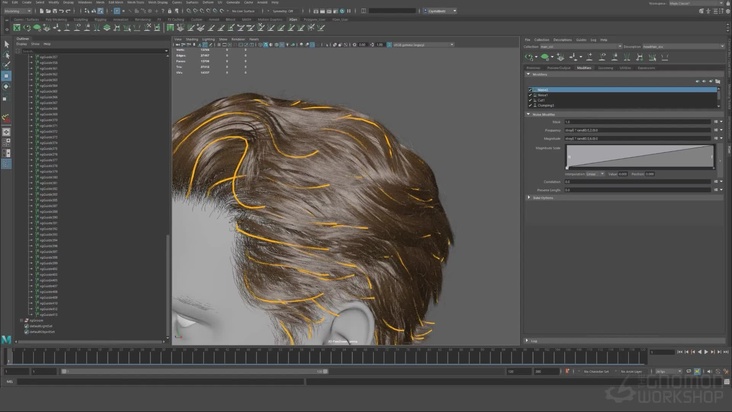The width and height of the screenshot is (732, 412).
Task: Click the Open Scene folder icon
Action: 48,11
